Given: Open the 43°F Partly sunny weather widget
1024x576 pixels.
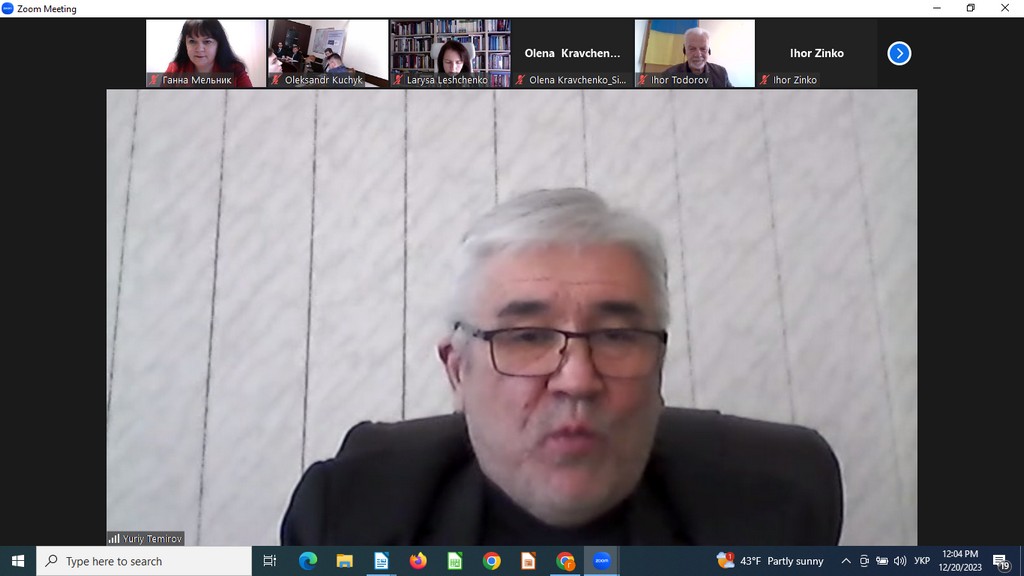Looking at the screenshot, I should coord(770,561).
